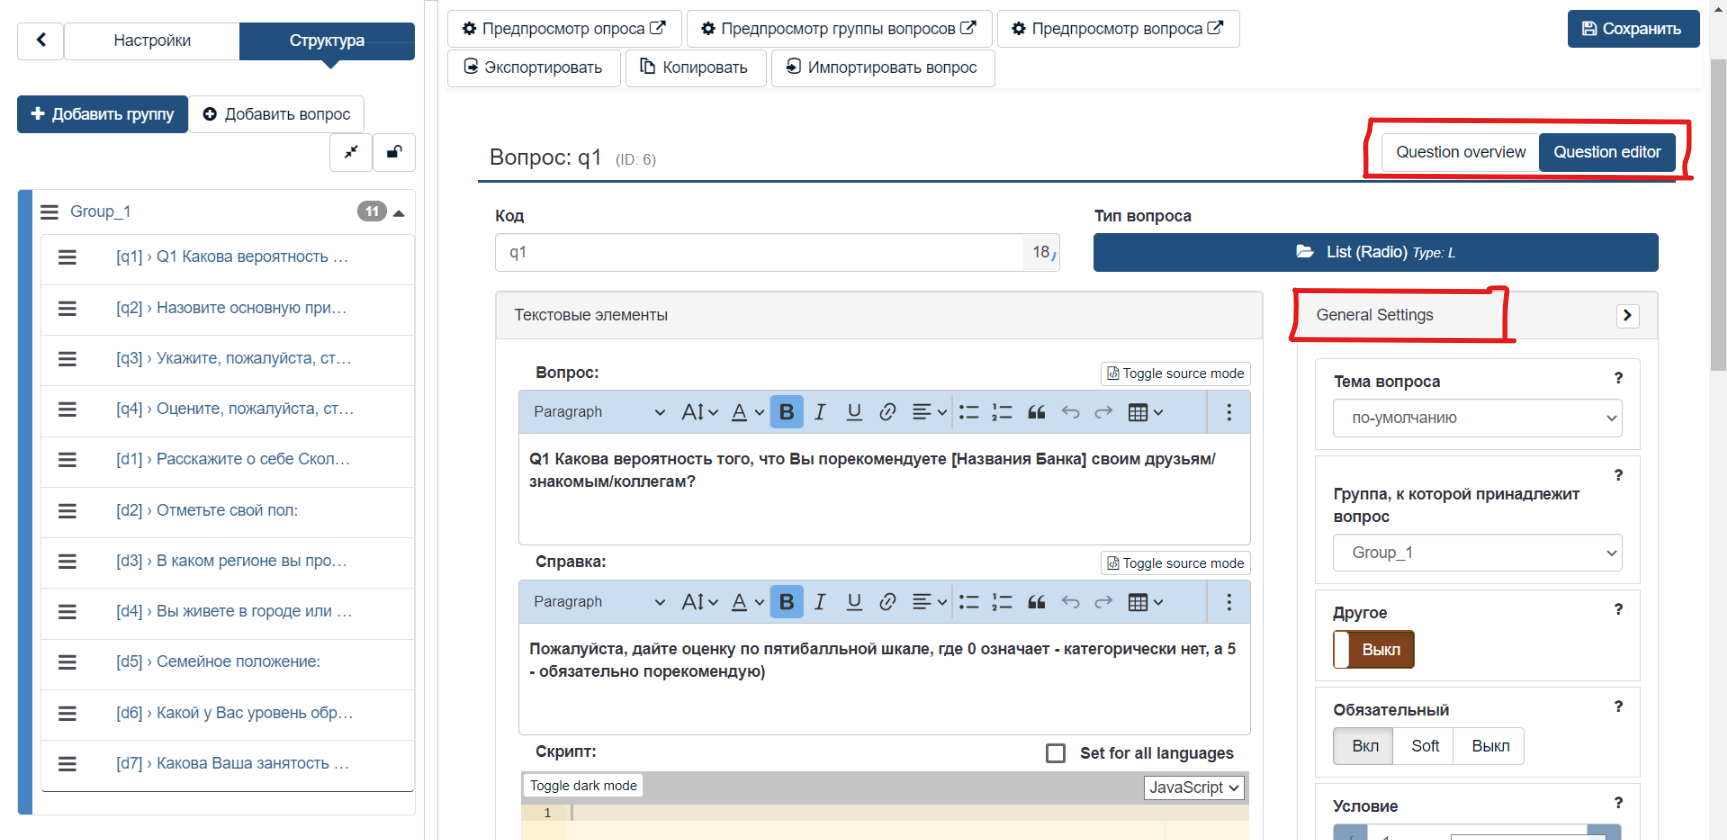
Task: Open help for the Другое setting
Action: click(1618, 609)
